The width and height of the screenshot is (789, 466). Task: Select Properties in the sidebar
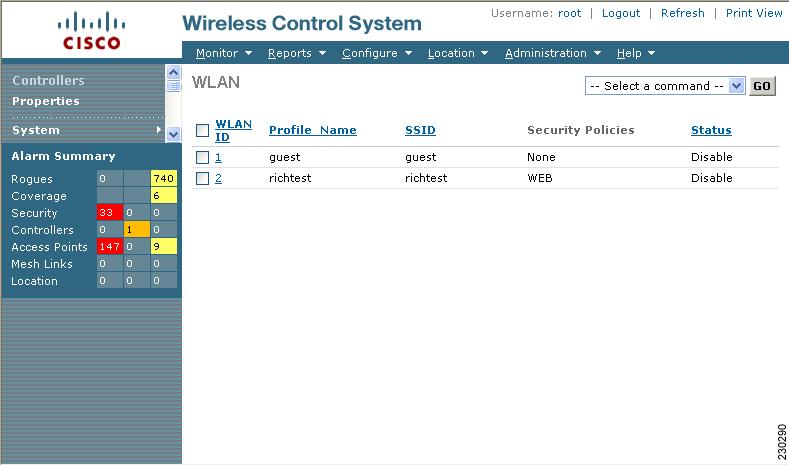pyautogui.click(x=46, y=101)
